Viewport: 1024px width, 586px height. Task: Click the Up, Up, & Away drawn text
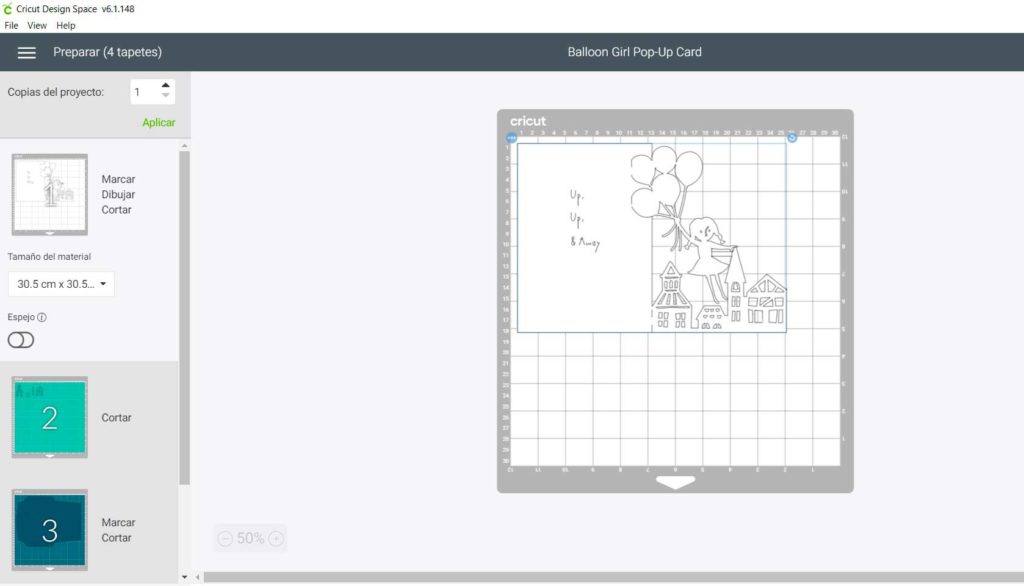[584, 219]
